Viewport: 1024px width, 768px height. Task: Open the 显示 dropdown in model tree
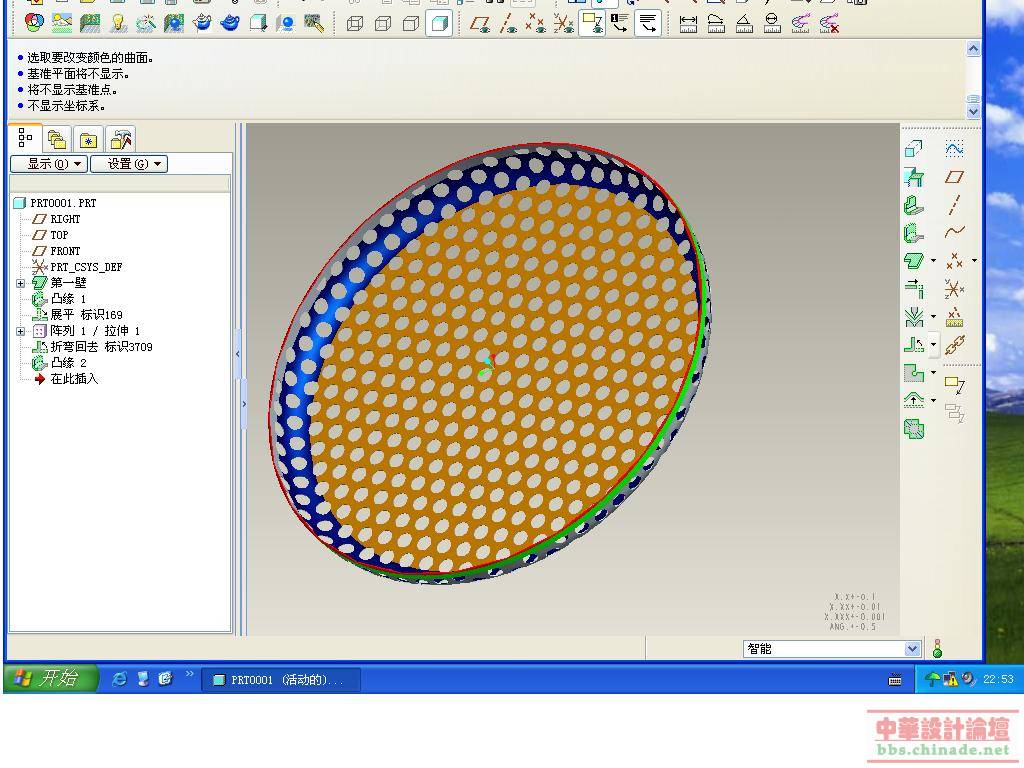tap(49, 163)
